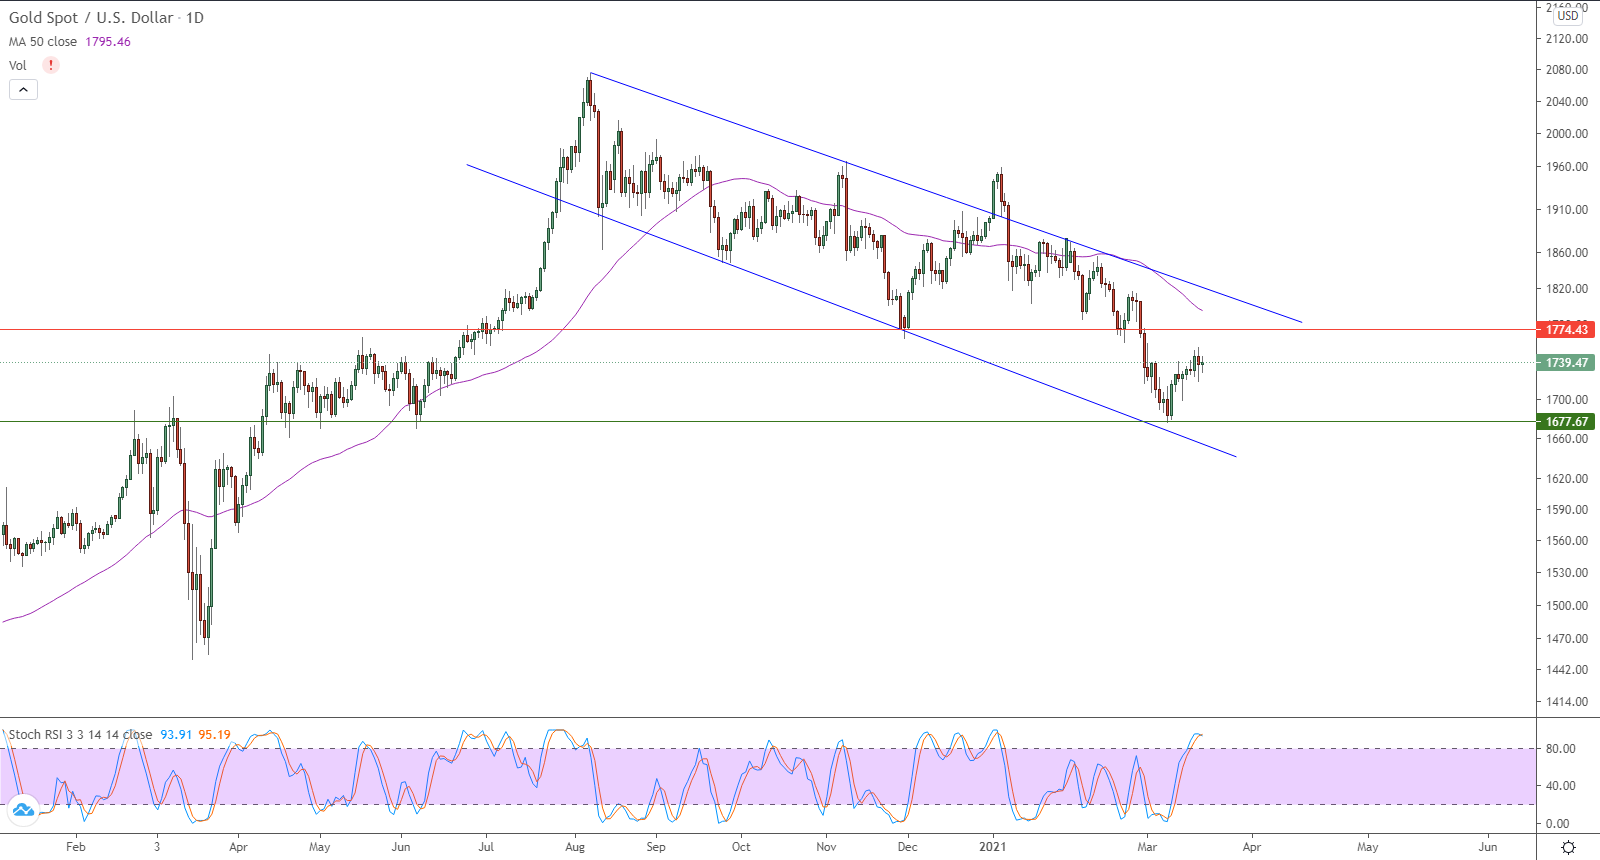Click the 1910.00 price axis label
1600x860 pixels.
pyautogui.click(x=1567, y=210)
